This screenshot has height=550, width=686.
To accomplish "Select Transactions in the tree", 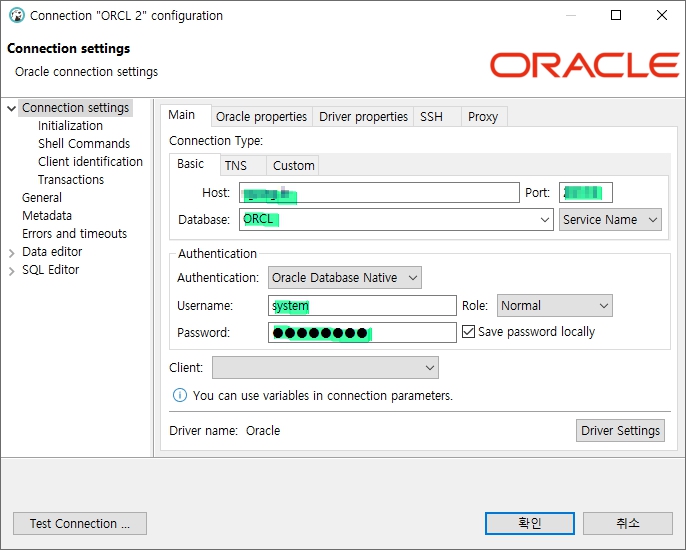I will 71,180.
